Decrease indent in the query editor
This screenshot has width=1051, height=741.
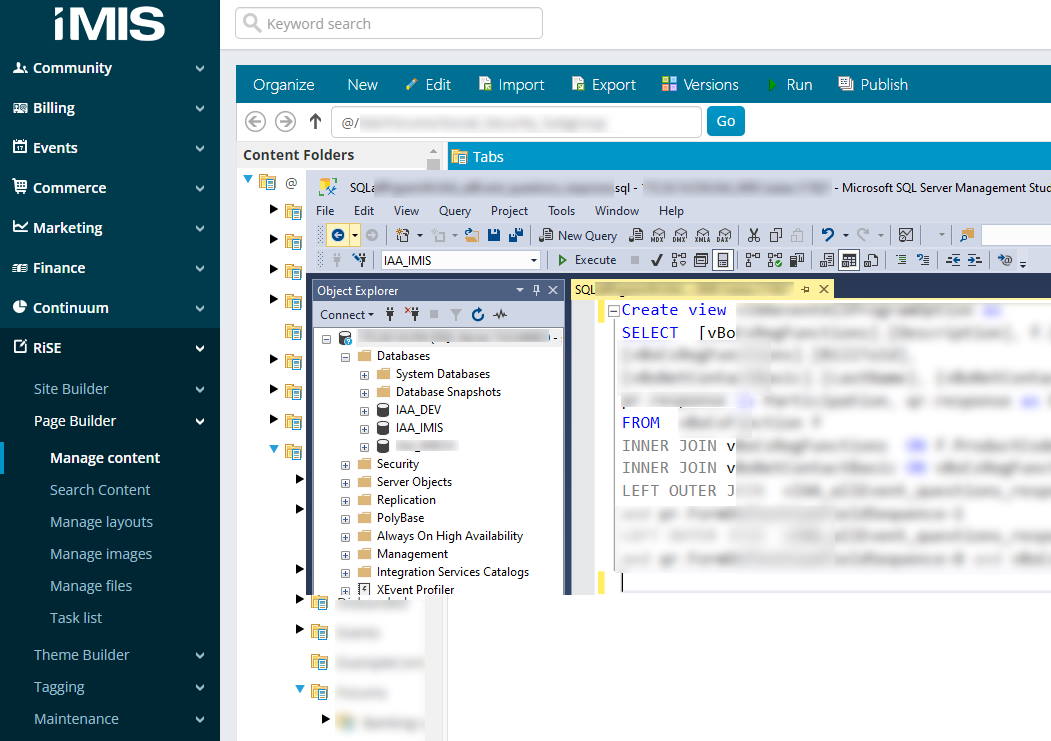tap(952, 260)
